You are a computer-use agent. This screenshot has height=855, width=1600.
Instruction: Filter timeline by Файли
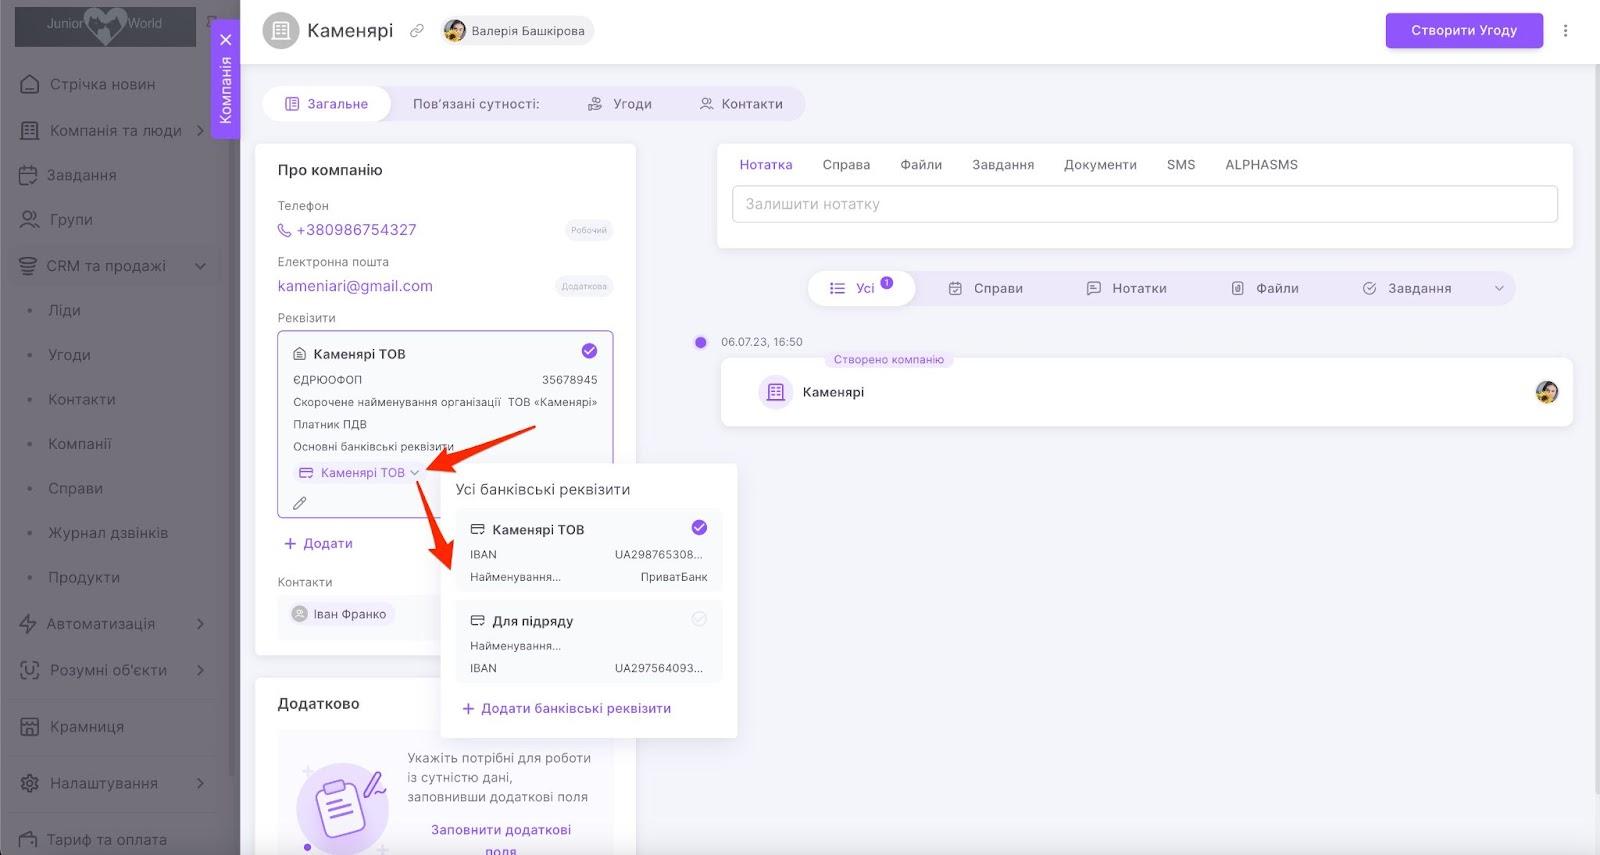pos(1265,289)
